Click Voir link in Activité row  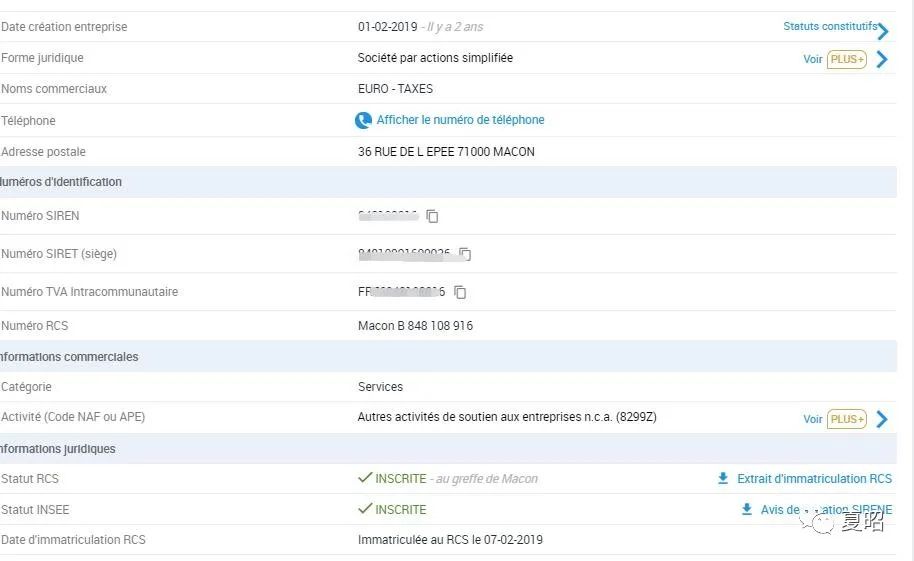(x=813, y=419)
